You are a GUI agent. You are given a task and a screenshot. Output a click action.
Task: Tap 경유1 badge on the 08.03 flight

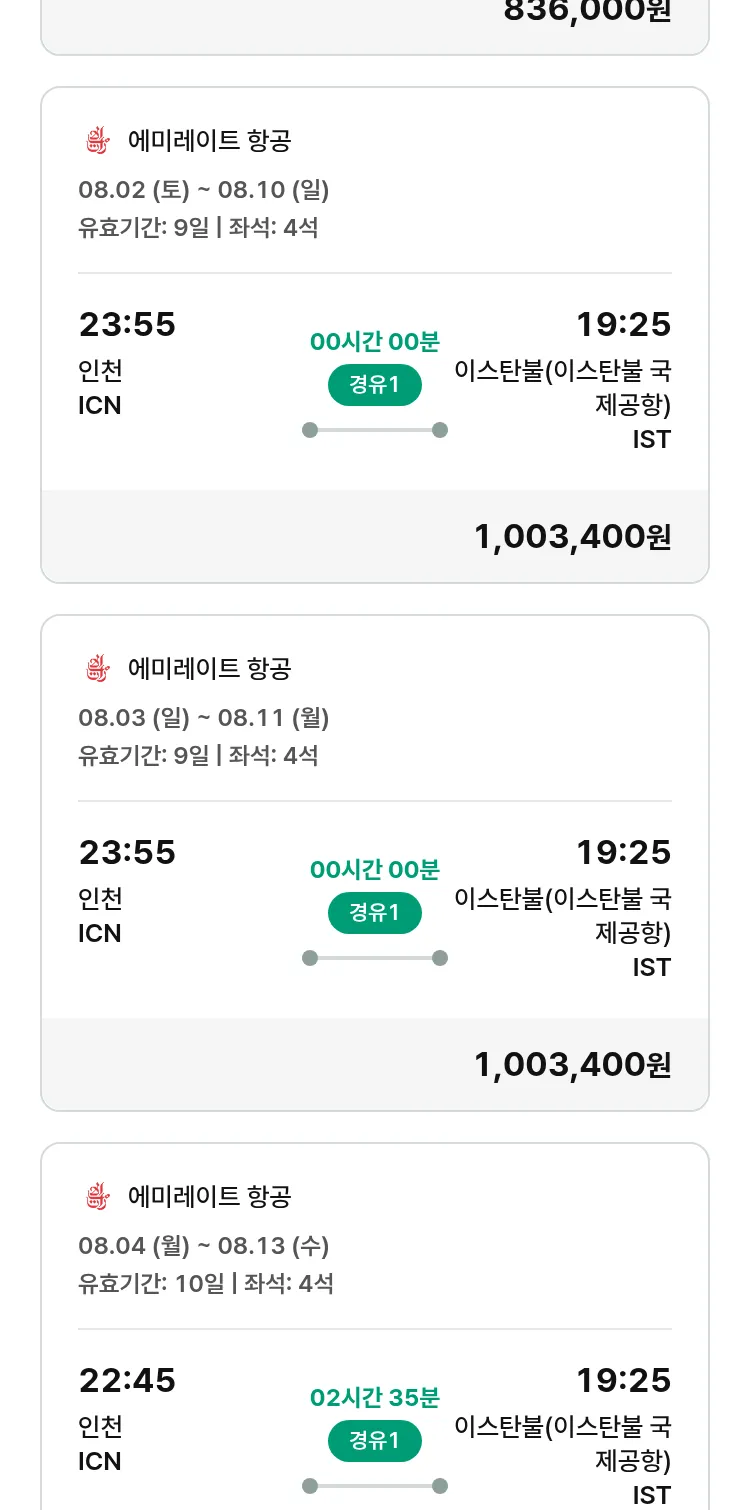tap(374, 913)
